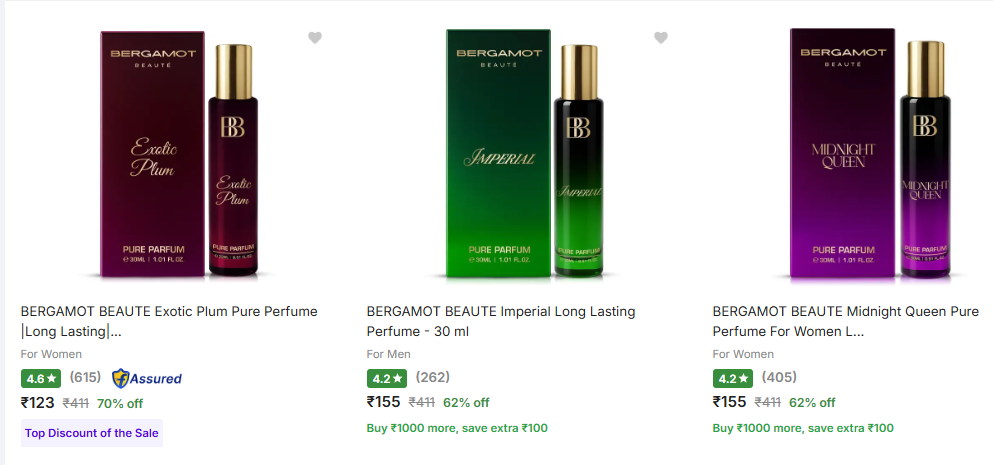Click Imperial's 4.2 star rating badge
The image size is (993, 465).
387,378
